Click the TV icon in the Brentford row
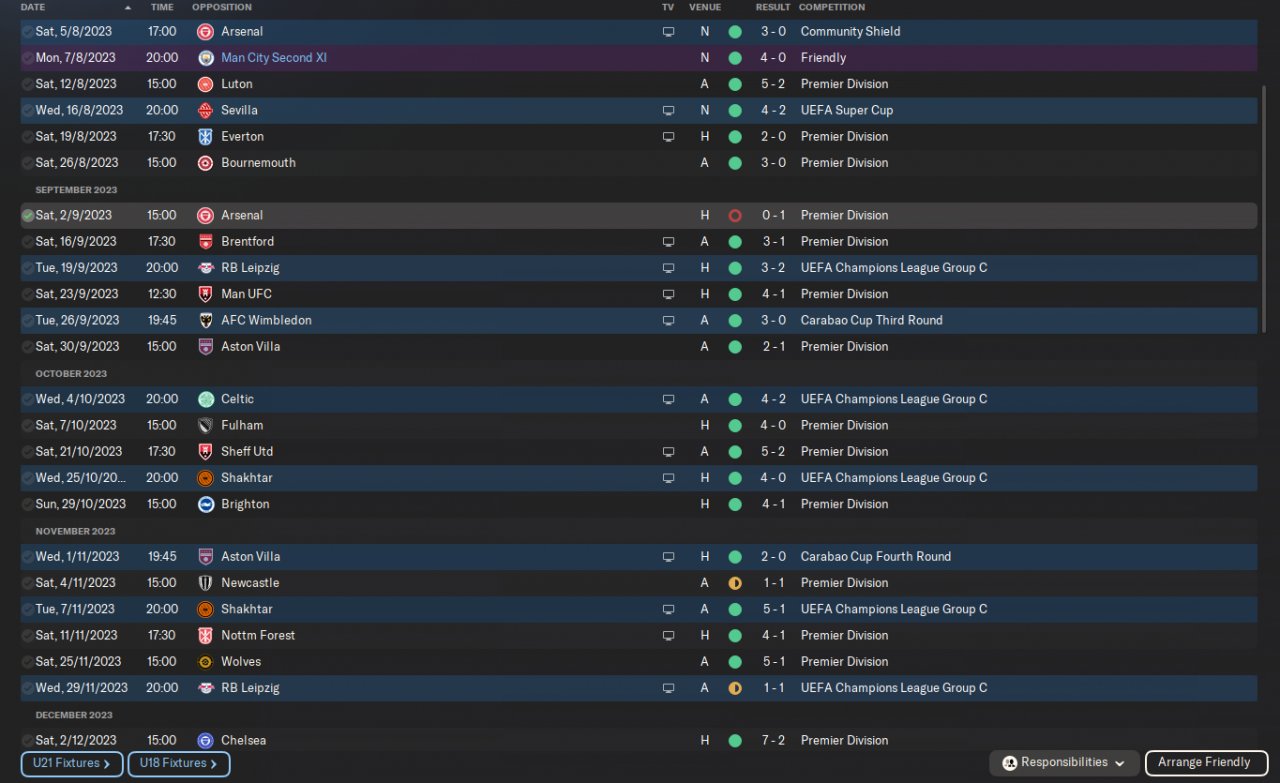This screenshot has width=1280, height=783. (668, 242)
